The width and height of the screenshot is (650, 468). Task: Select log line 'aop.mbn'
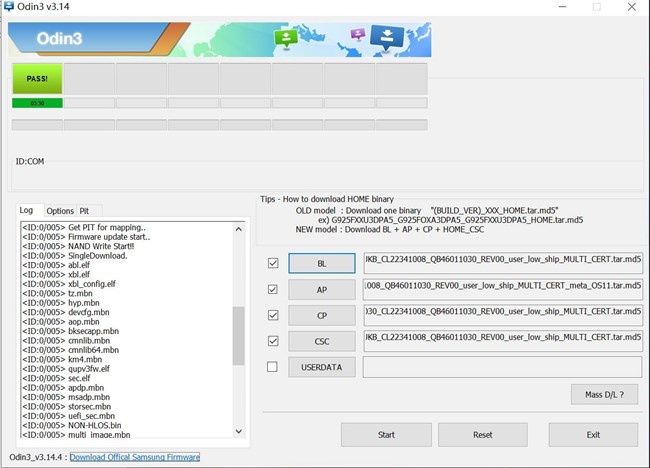point(61,322)
